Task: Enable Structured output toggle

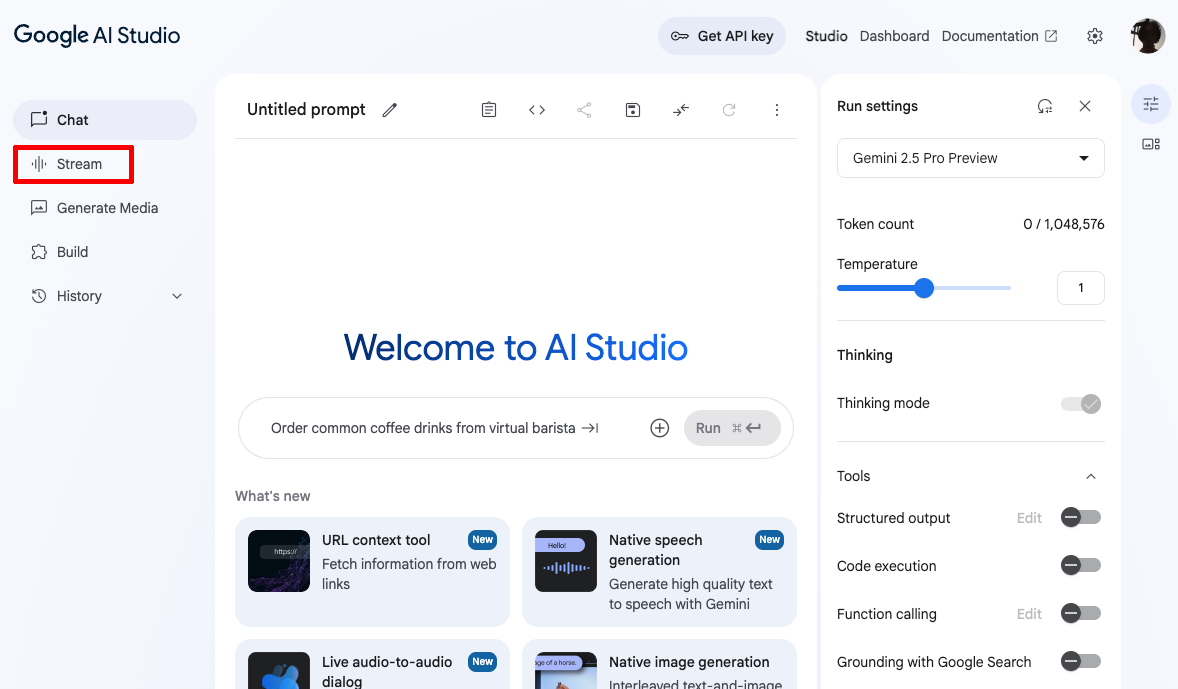Action: [x=1081, y=517]
